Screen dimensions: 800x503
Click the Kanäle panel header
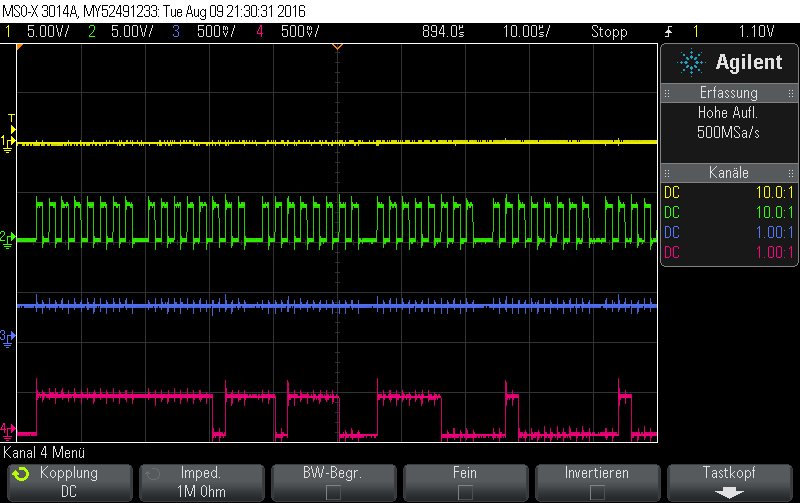pos(729,172)
